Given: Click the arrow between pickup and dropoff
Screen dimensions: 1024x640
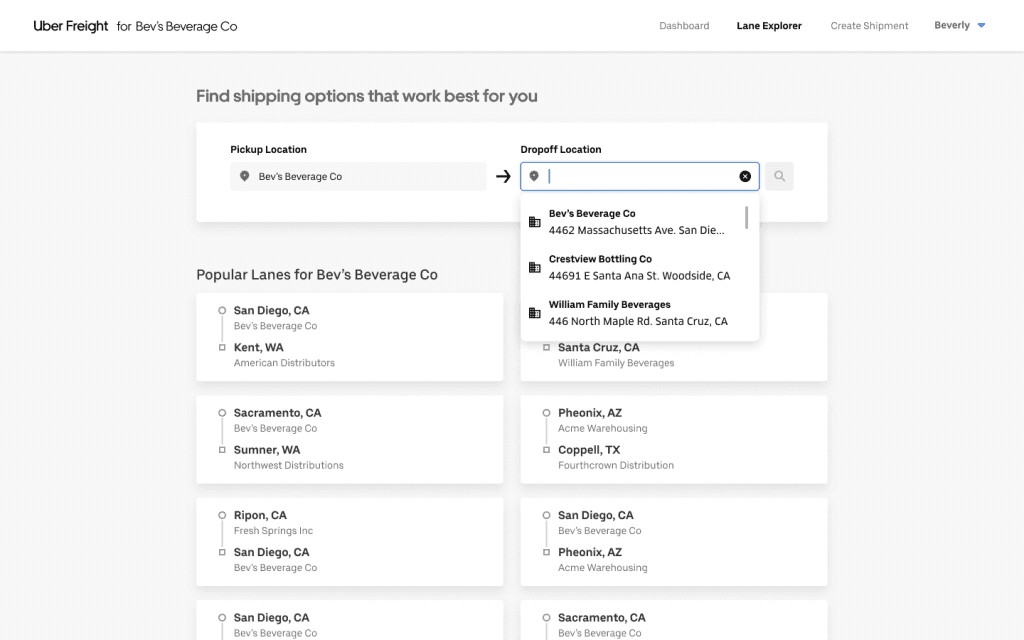Looking at the screenshot, I should coord(503,177).
